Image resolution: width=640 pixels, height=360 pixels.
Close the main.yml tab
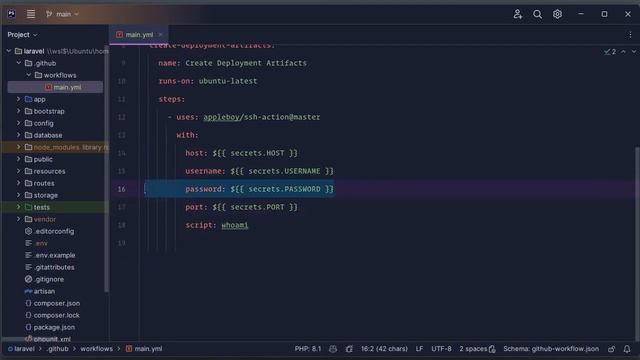pyautogui.click(x=160, y=35)
